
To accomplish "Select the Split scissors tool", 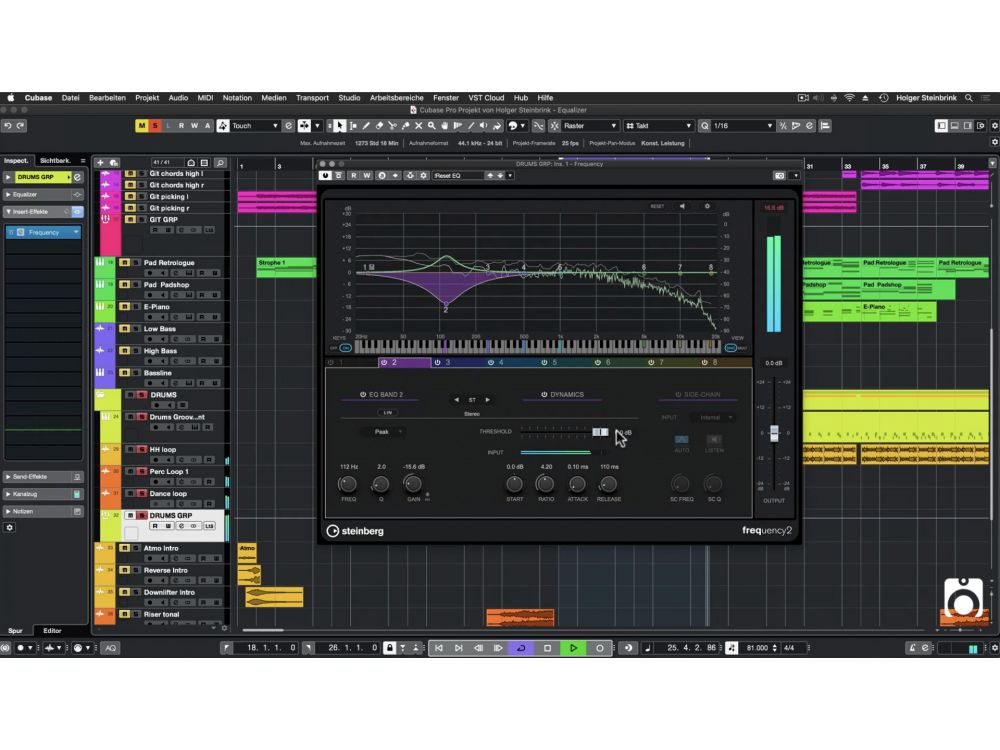I will click(392, 126).
